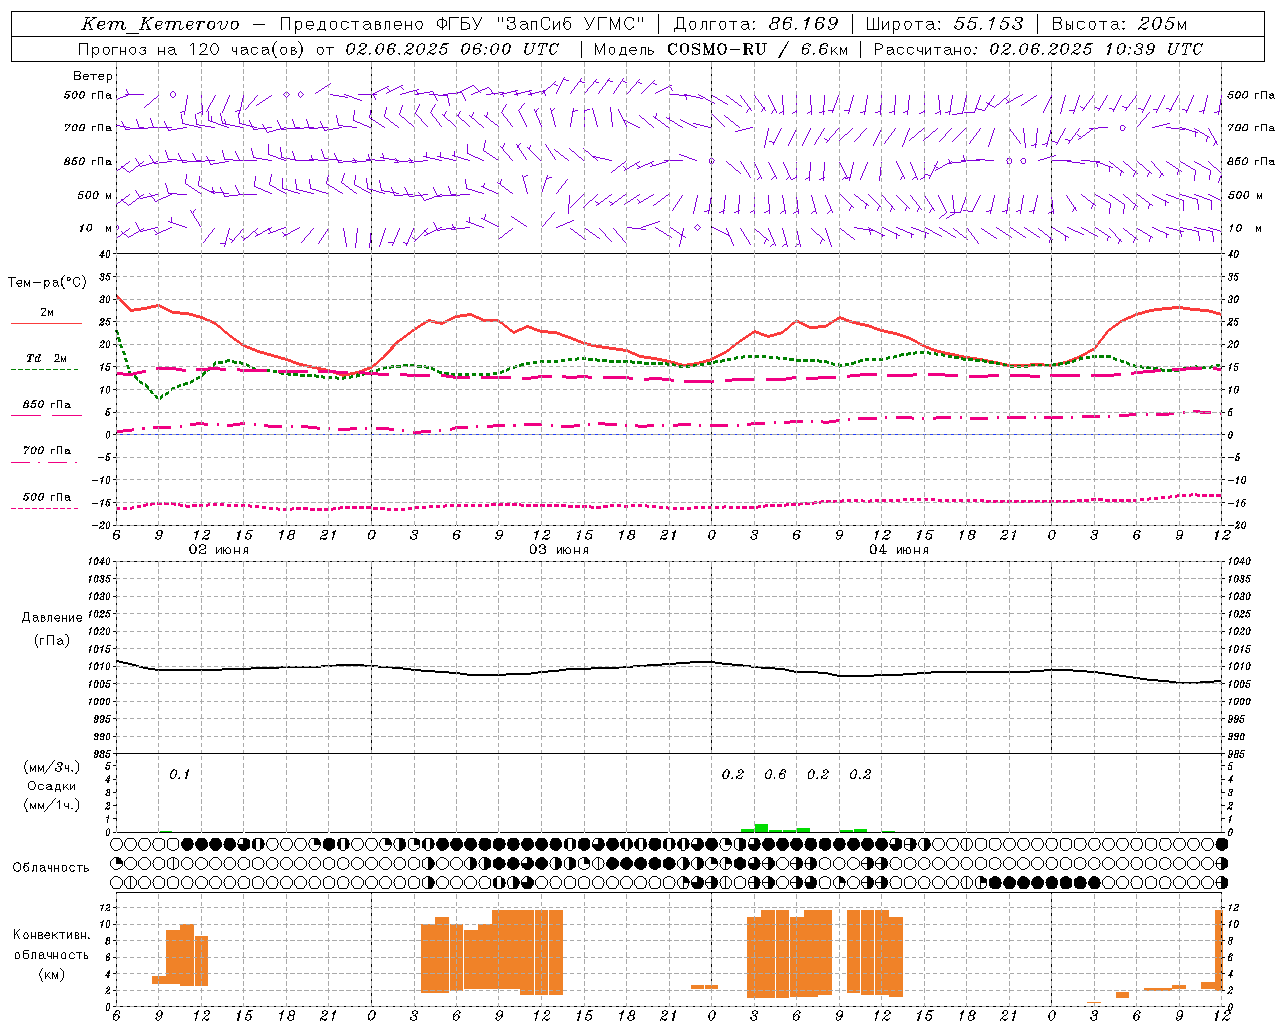This screenshot has height=1024, width=1280.
Task: Click the station name Kem_Kemerovo in the header
Action: 160,25
